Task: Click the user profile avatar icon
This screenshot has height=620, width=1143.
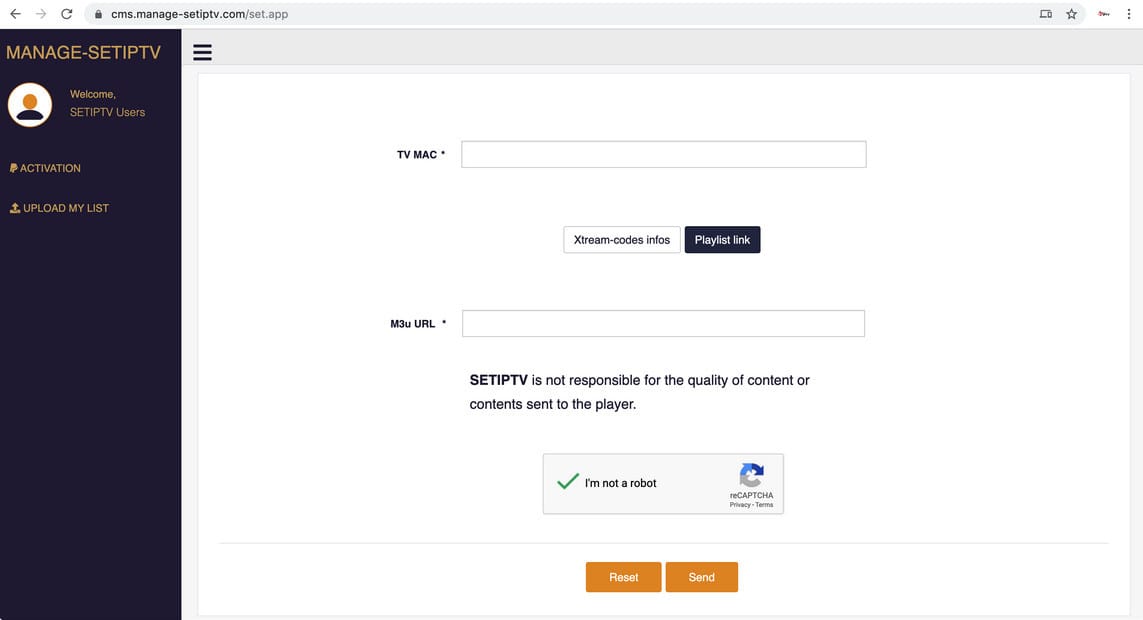Action: pyautogui.click(x=29, y=104)
